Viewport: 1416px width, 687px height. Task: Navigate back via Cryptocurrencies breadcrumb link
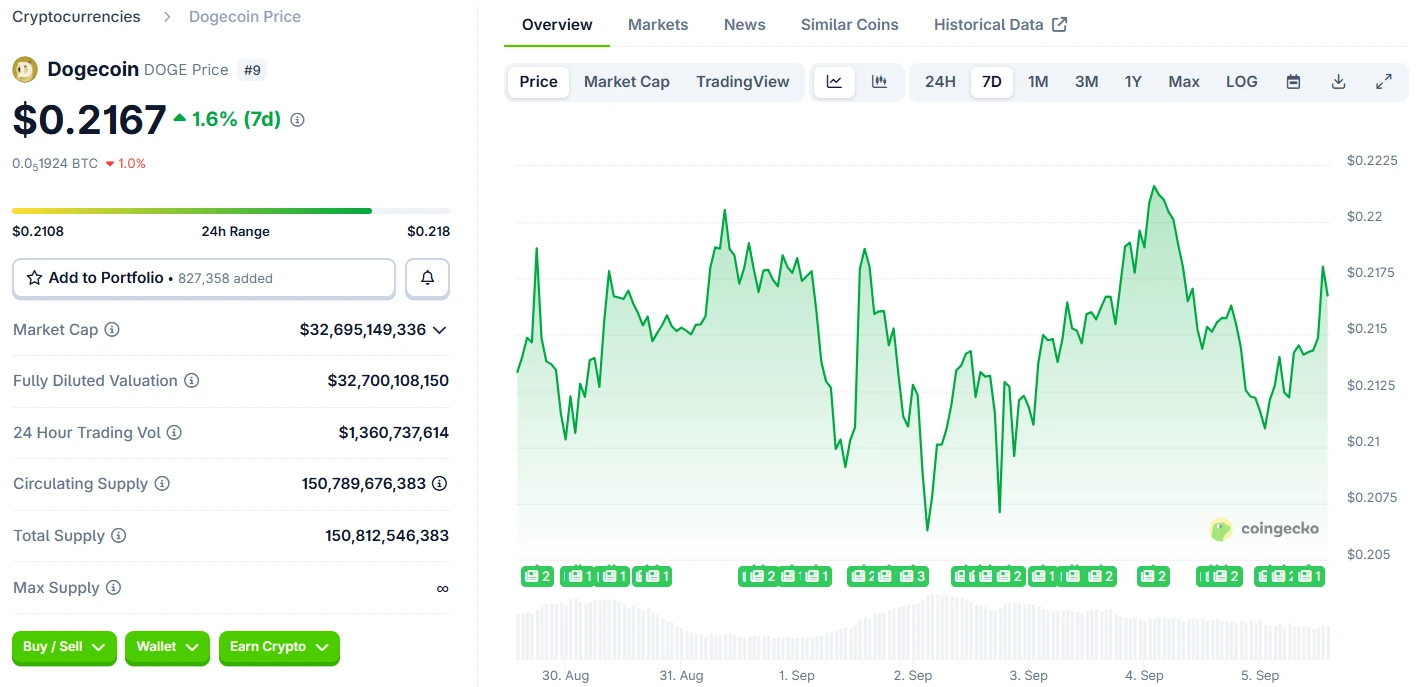[75, 16]
